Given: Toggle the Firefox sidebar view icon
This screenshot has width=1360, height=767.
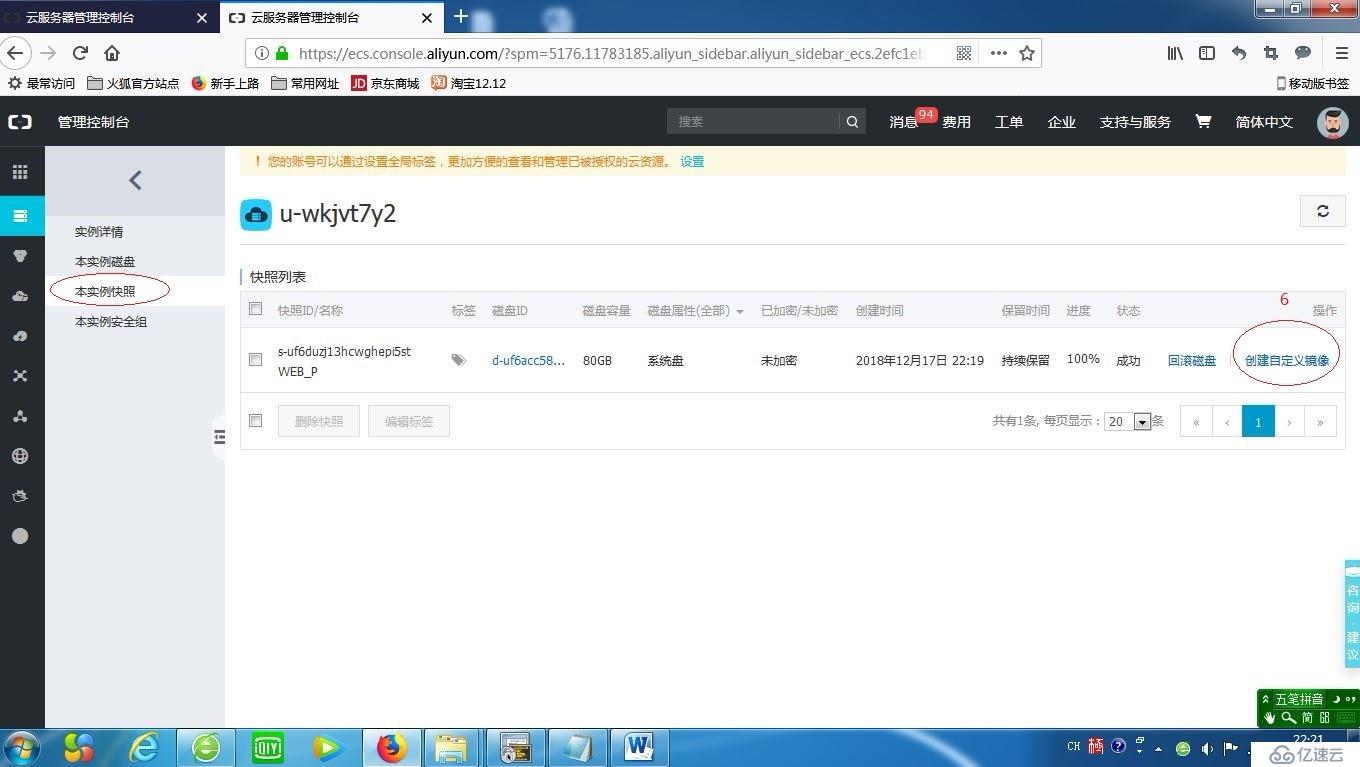Looking at the screenshot, I should tap(1207, 53).
